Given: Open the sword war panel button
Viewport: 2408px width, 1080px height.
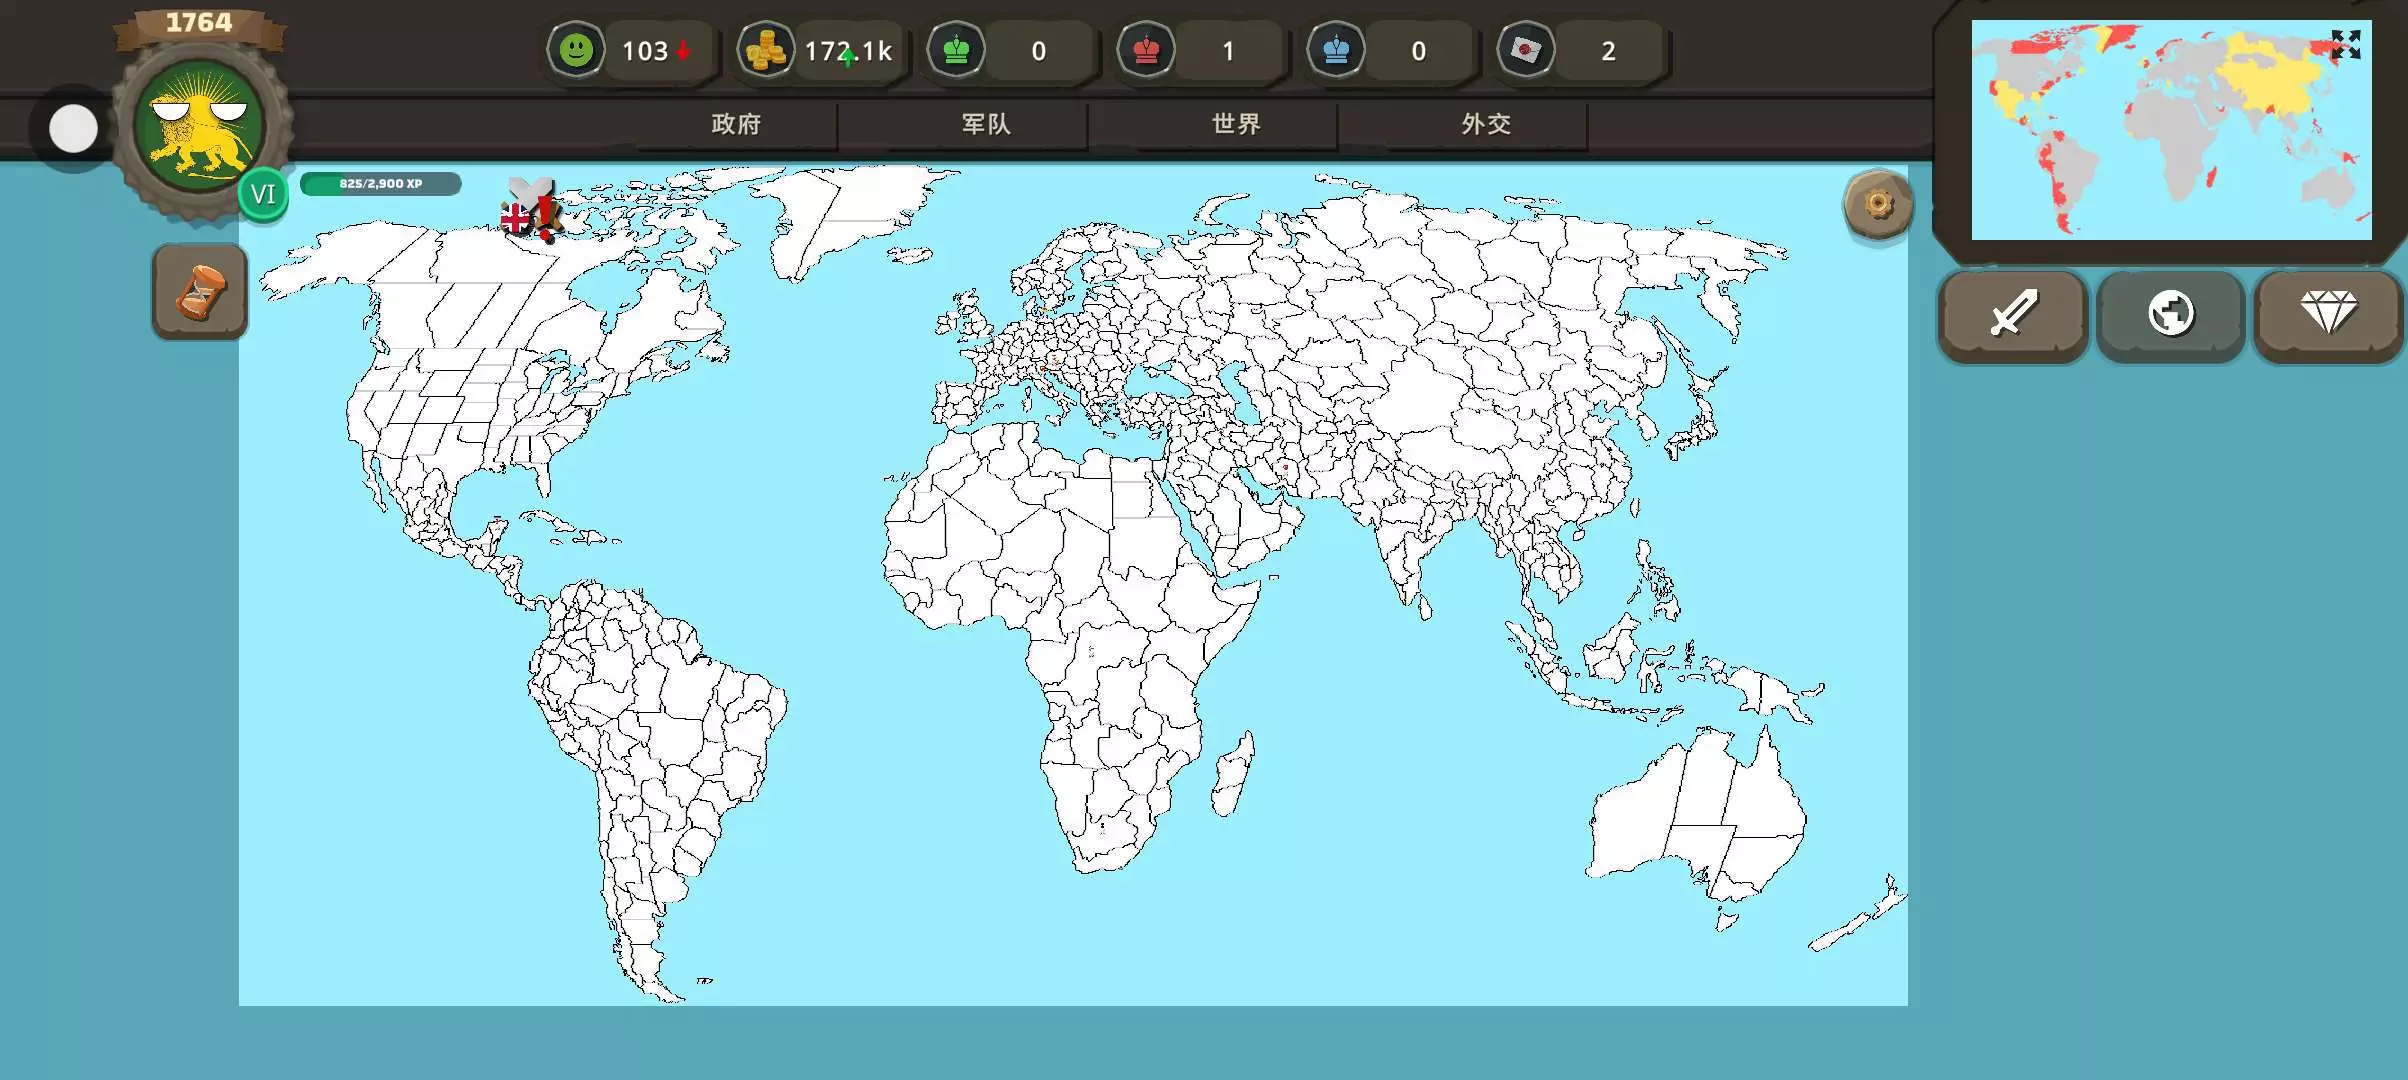Looking at the screenshot, I should 2012,313.
